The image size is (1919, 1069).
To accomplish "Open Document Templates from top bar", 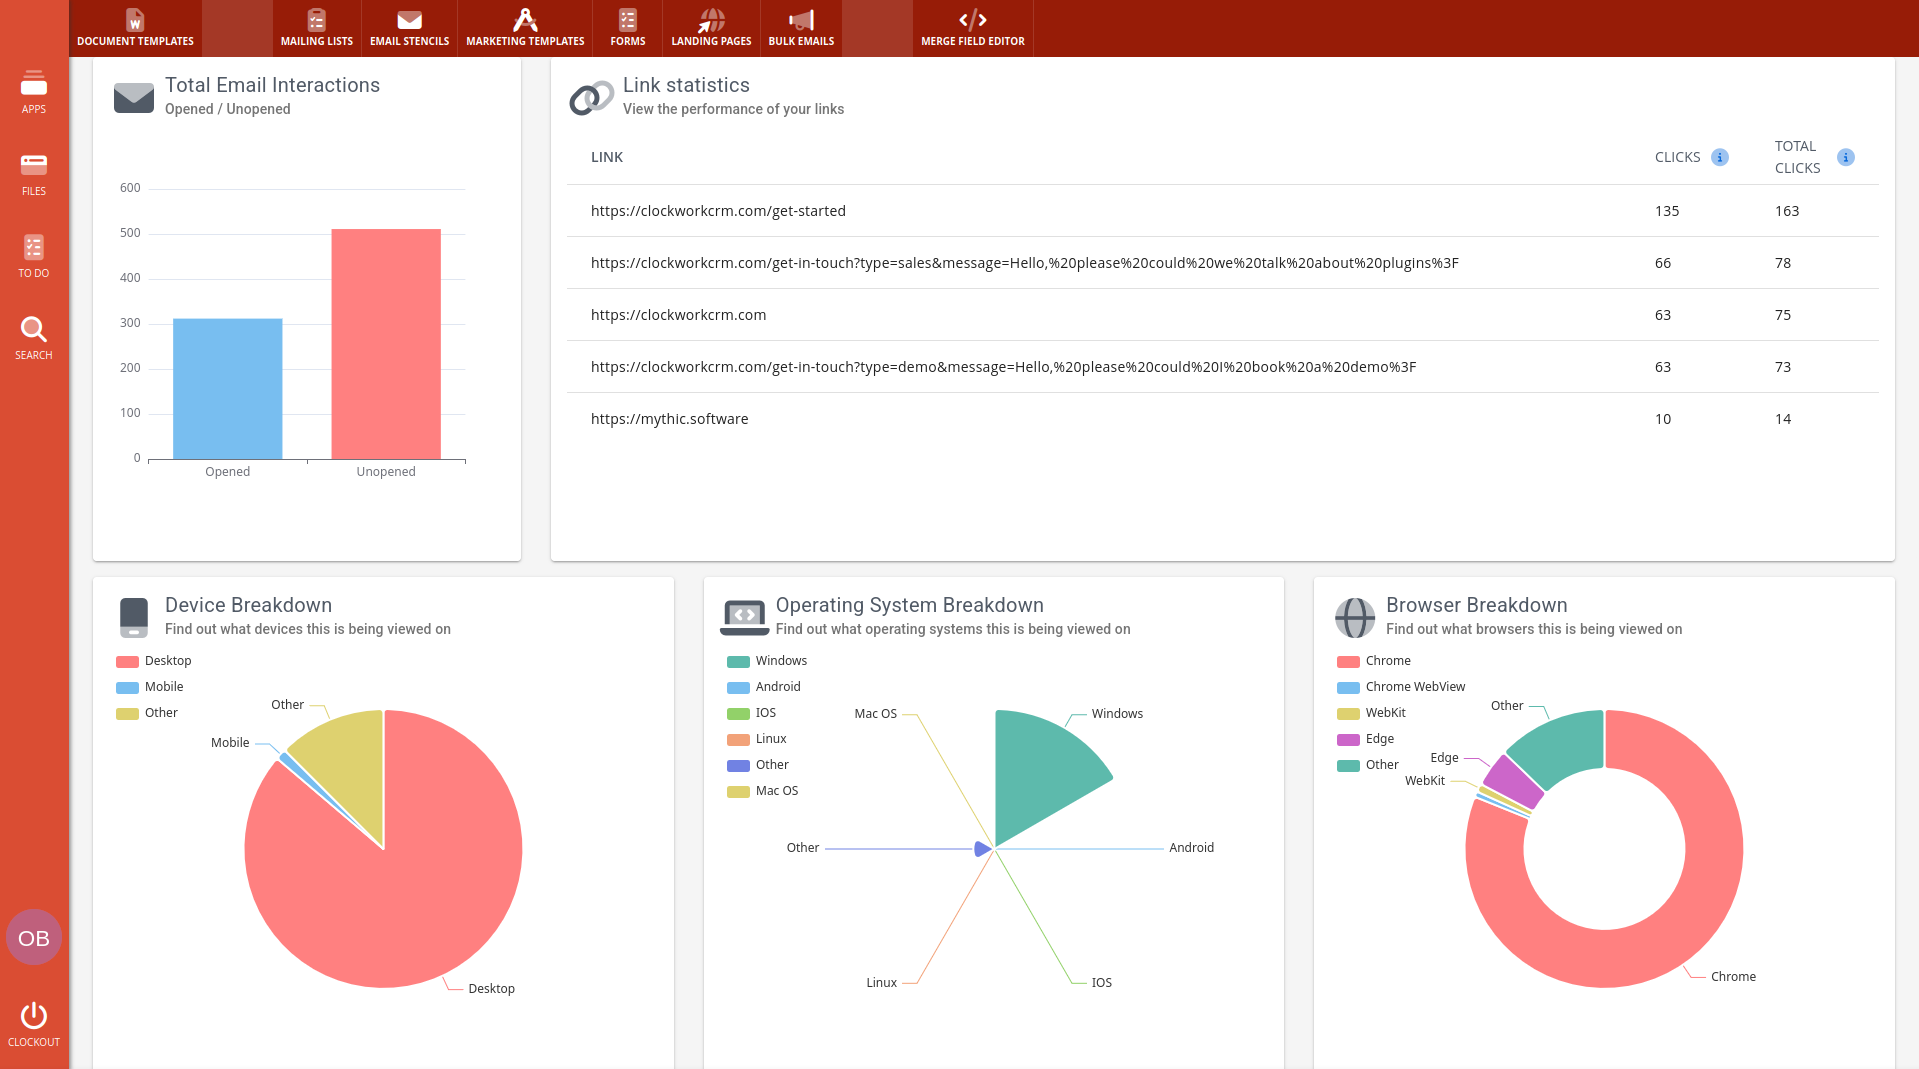I will click(x=135, y=28).
